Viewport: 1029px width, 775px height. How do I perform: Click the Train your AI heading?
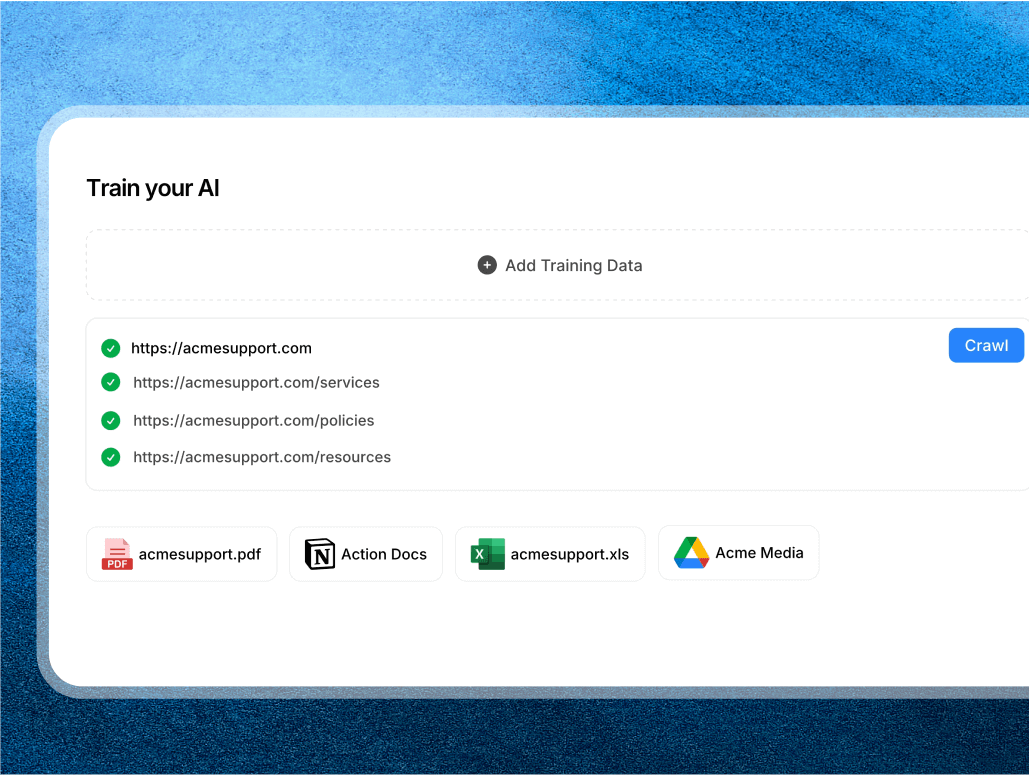153,188
